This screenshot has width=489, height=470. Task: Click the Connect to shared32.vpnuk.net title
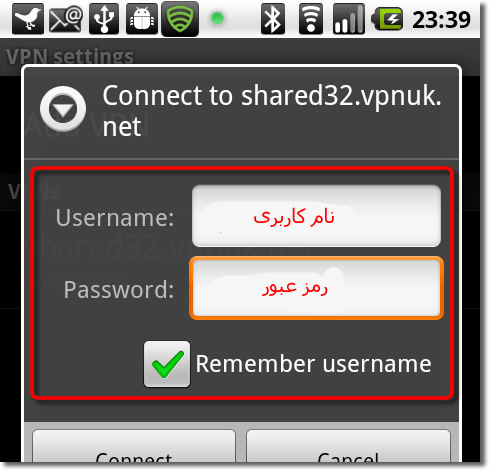(x=272, y=111)
